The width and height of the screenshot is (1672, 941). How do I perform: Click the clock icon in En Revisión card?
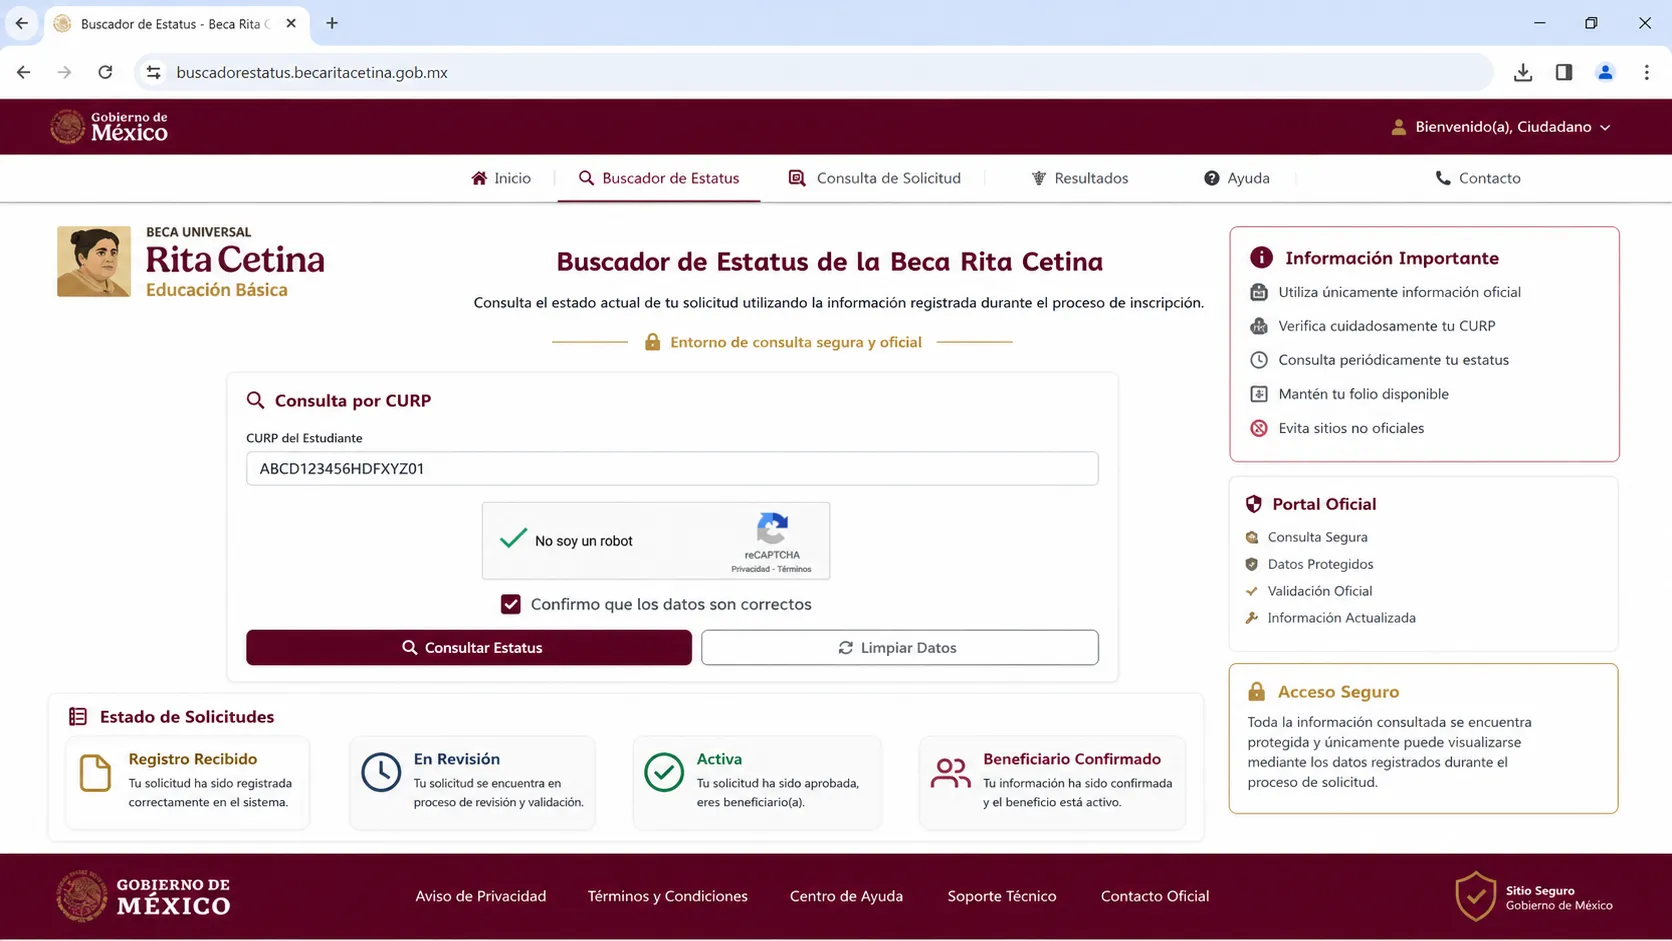click(x=381, y=773)
